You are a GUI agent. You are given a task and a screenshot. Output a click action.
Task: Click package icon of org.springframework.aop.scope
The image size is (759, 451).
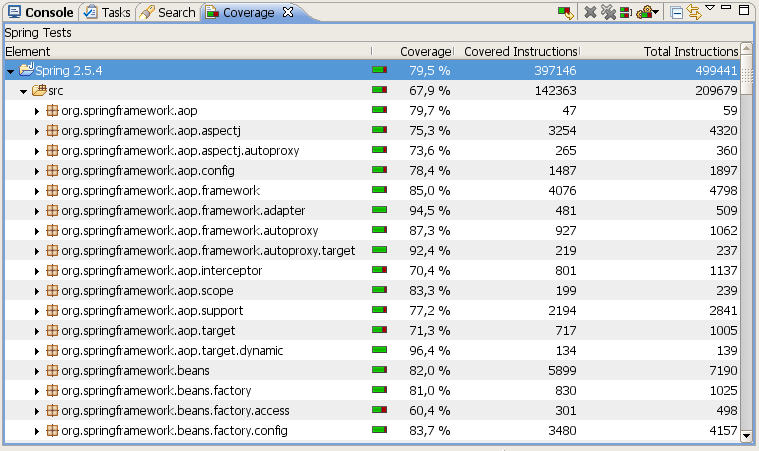coord(52,290)
